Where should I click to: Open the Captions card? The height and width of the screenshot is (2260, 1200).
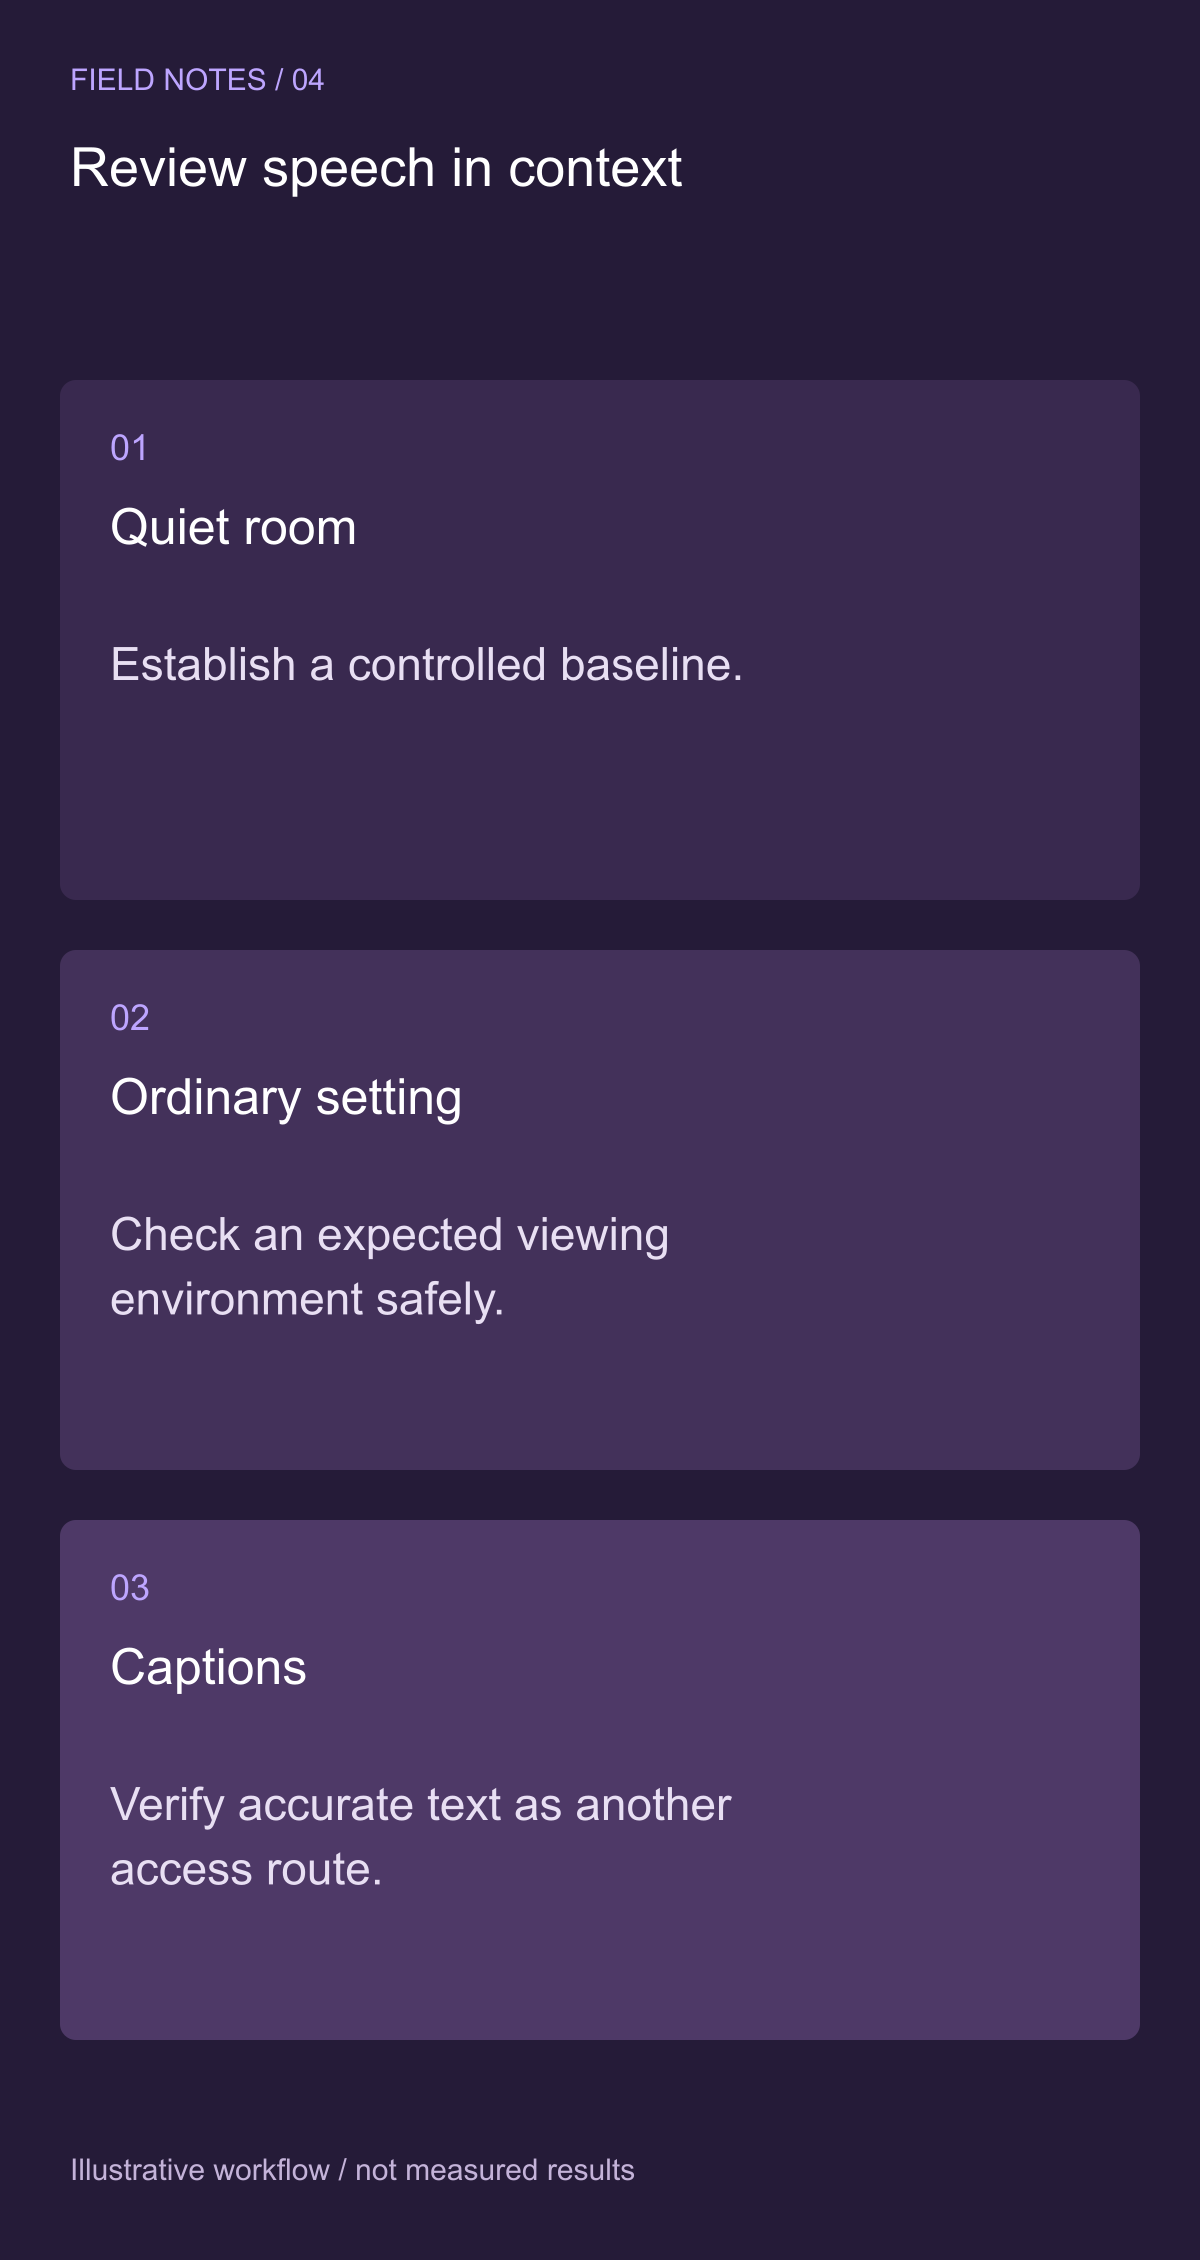(x=600, y=1780)
